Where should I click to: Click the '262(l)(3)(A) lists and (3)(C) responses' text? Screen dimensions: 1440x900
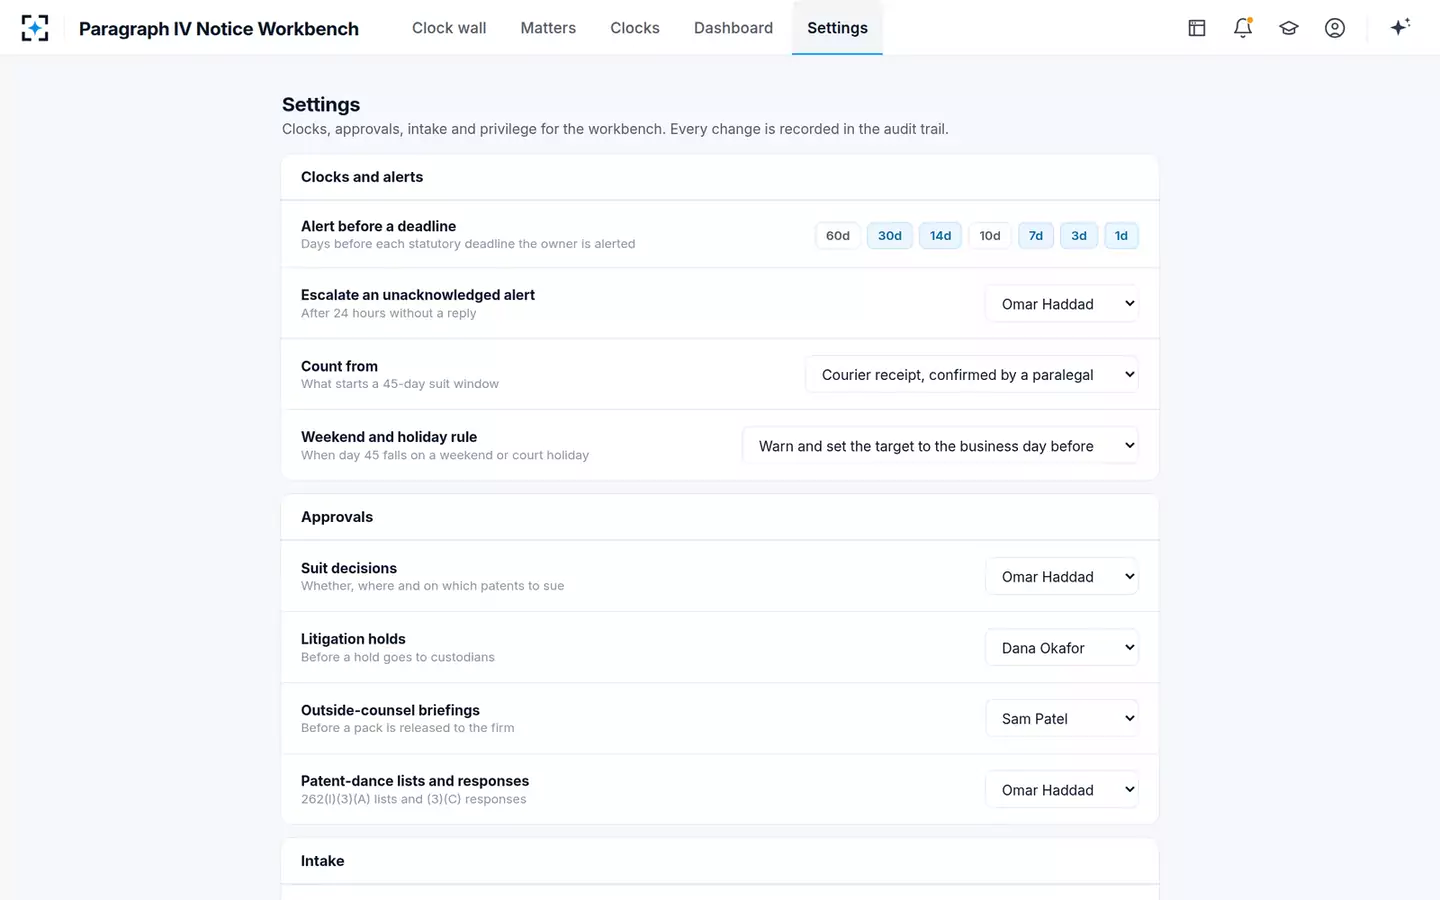tap(413, 799)
